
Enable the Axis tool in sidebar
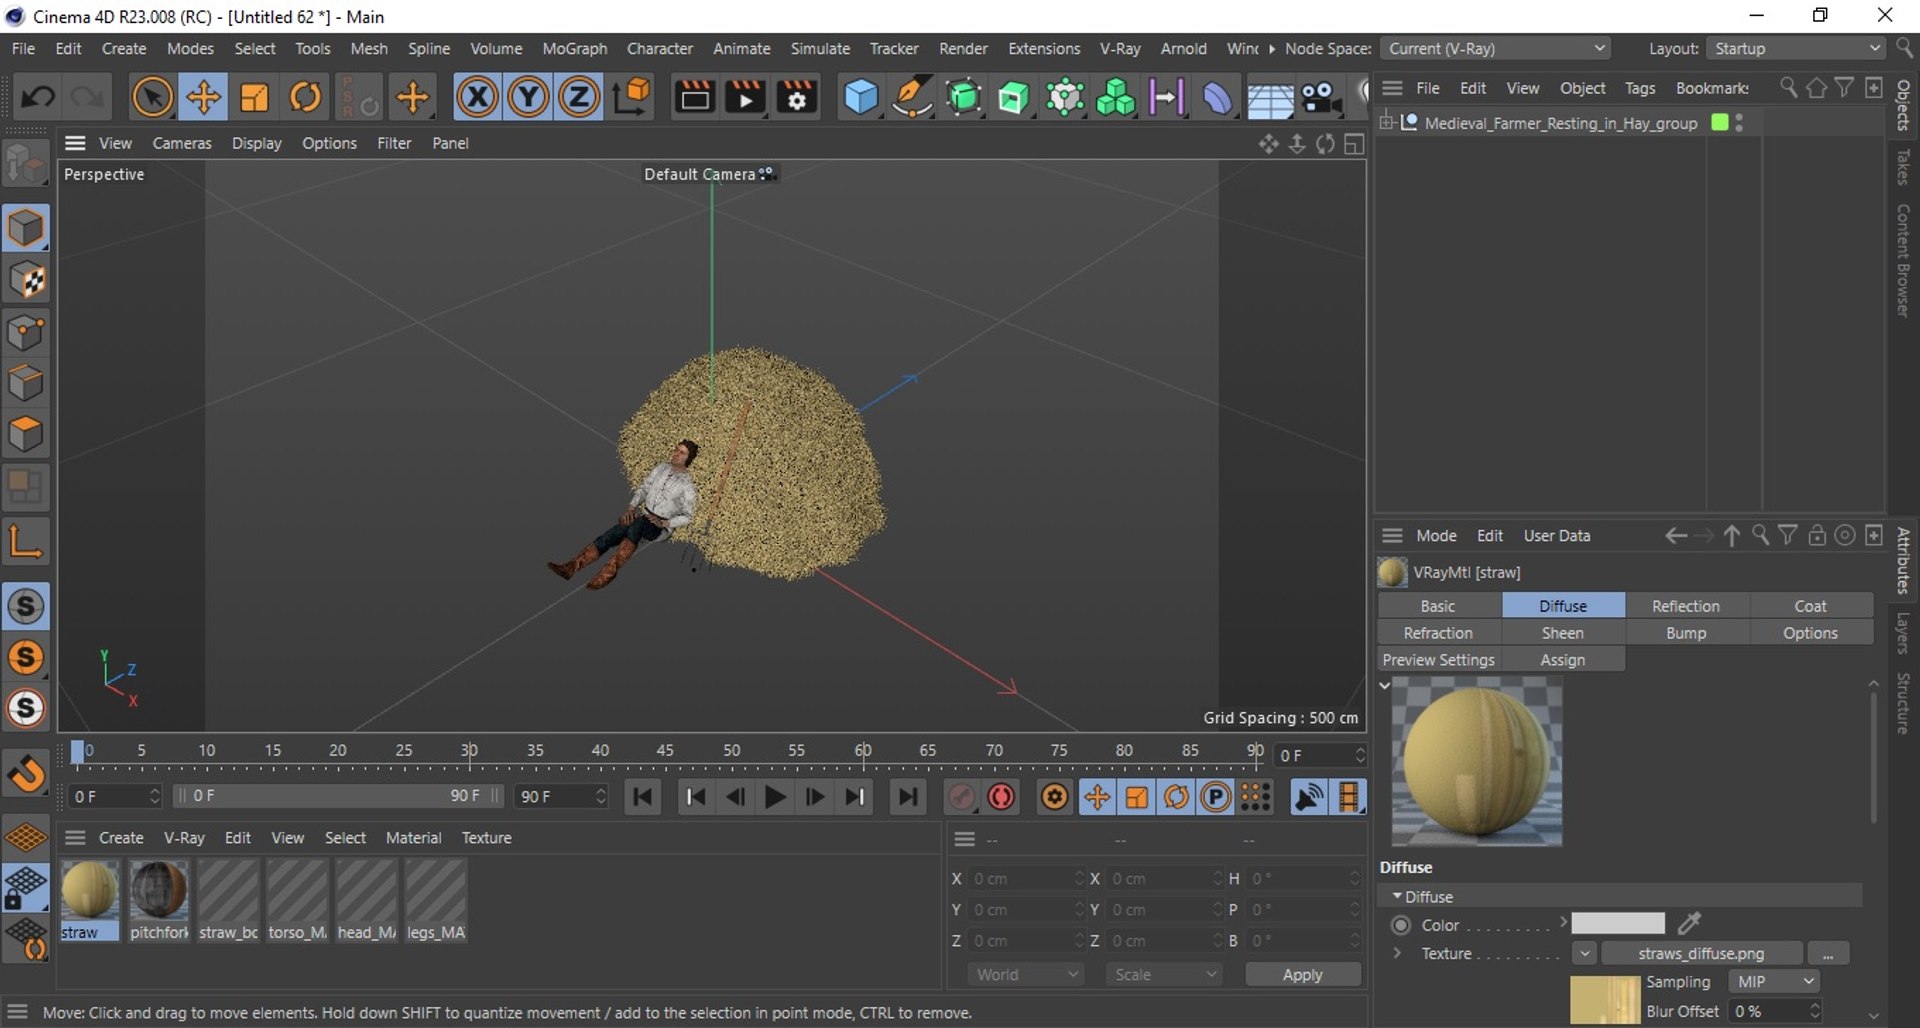click(26, 541)
